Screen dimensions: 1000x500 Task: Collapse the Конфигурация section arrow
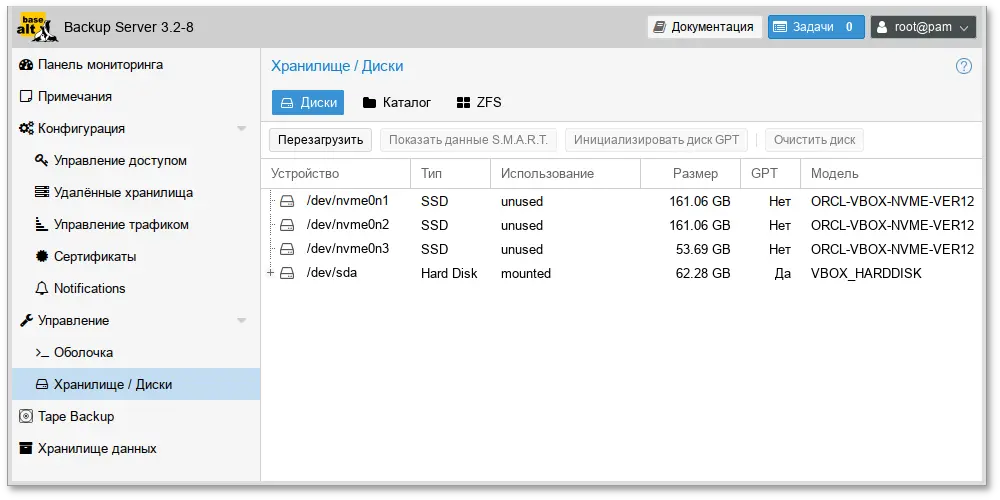[x=241, y=129]
